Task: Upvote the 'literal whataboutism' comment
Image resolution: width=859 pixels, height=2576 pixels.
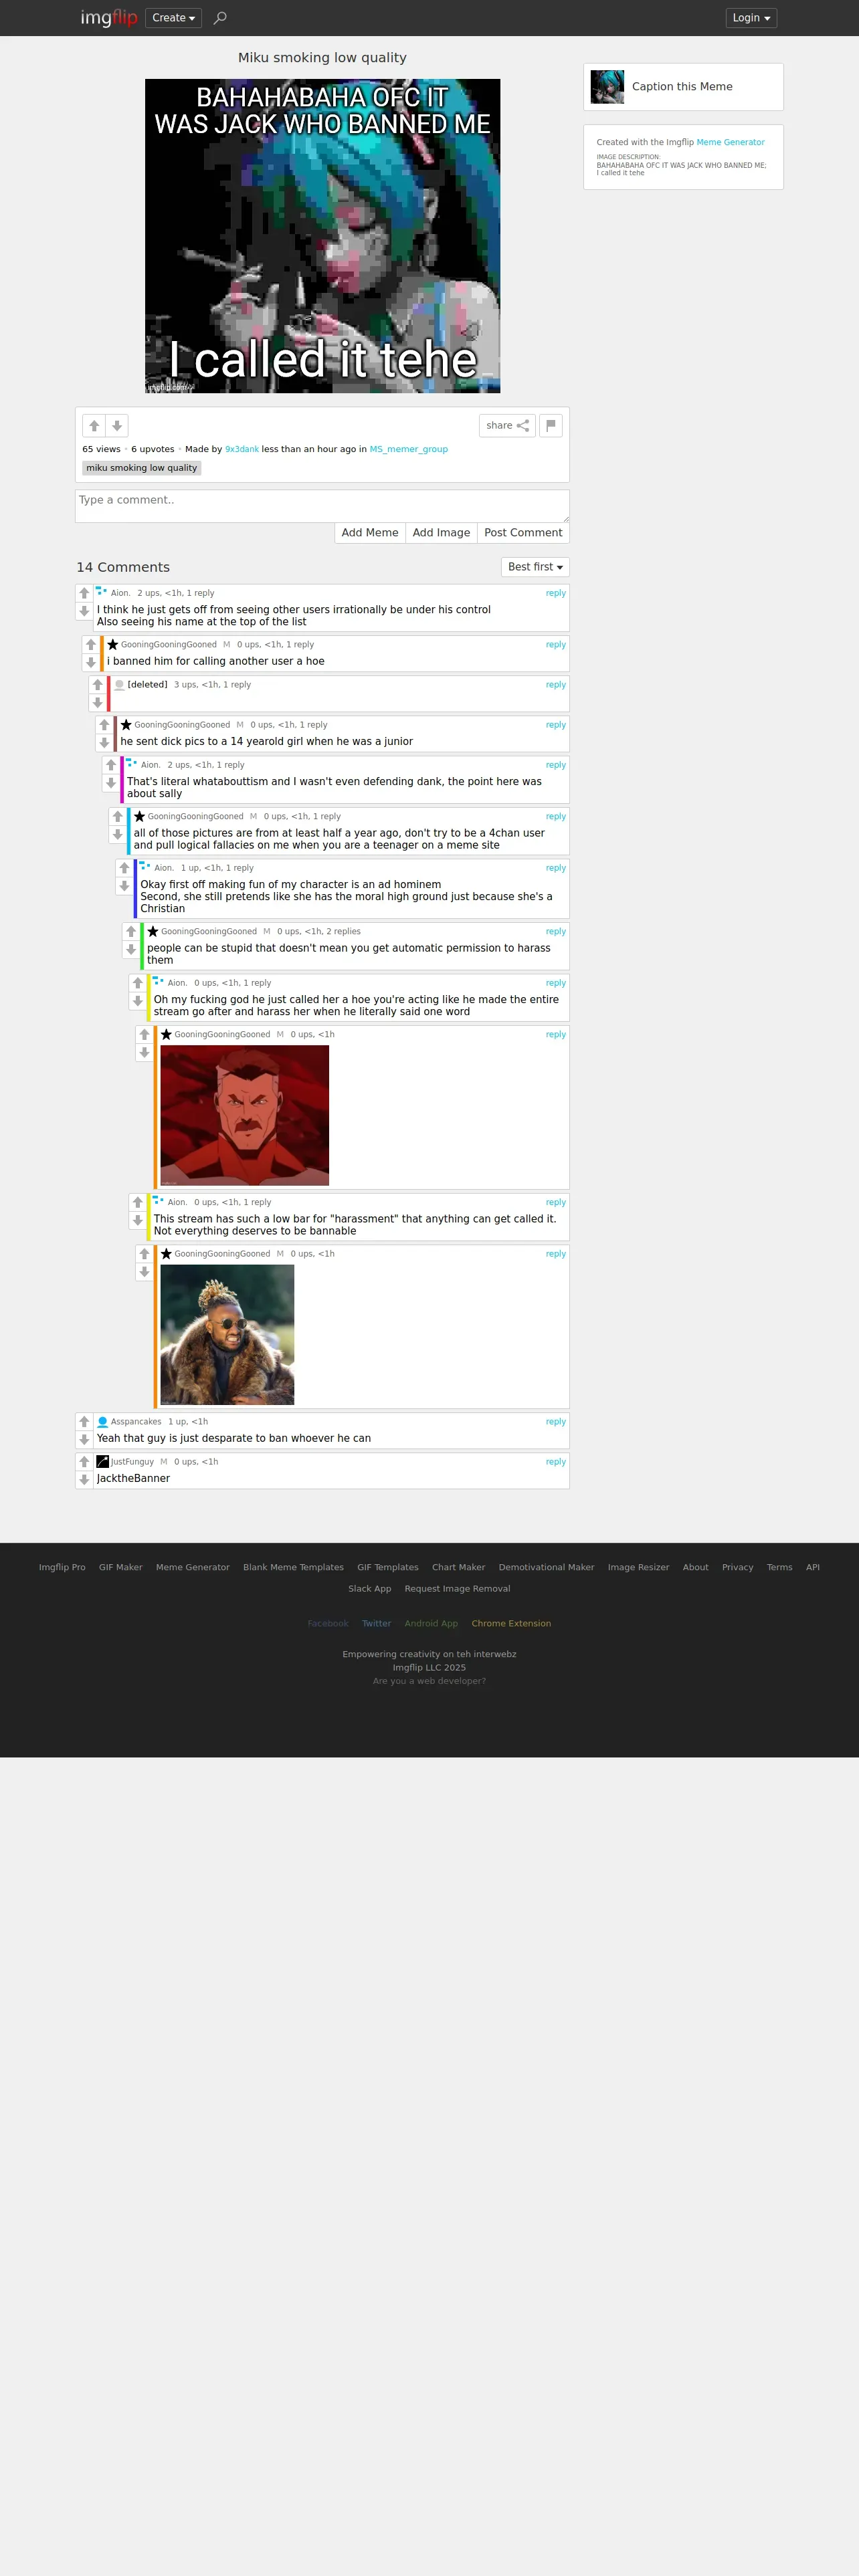Action: [x=111, y=765]
